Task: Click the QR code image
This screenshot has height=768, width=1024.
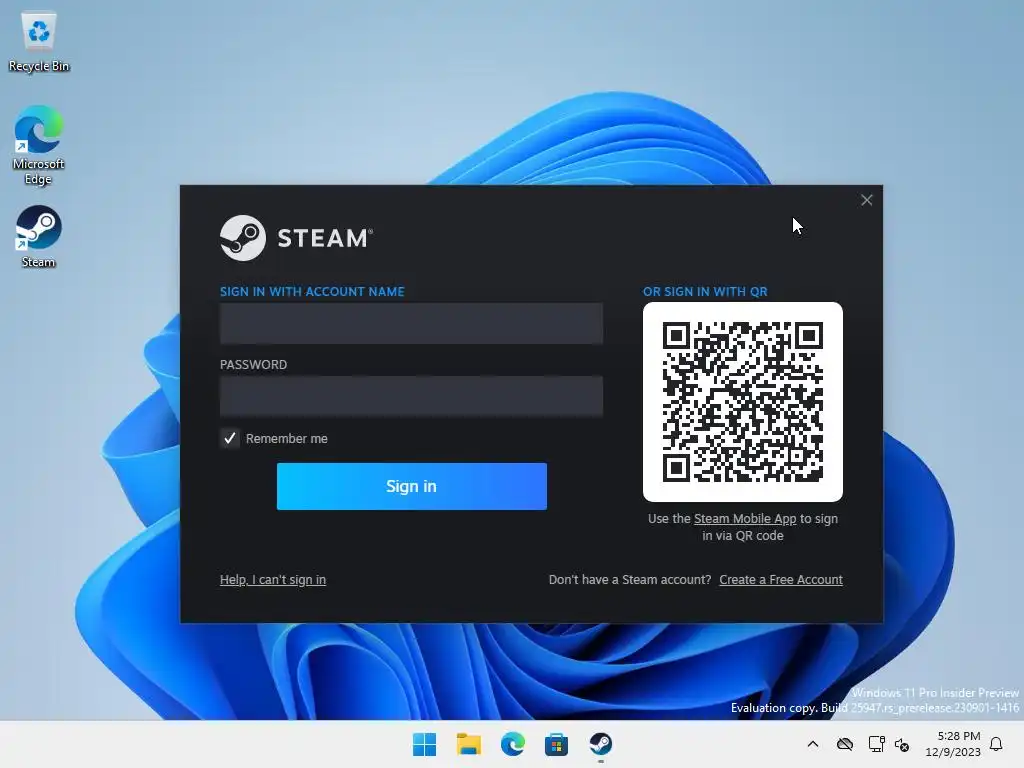Action: [743, 402]
